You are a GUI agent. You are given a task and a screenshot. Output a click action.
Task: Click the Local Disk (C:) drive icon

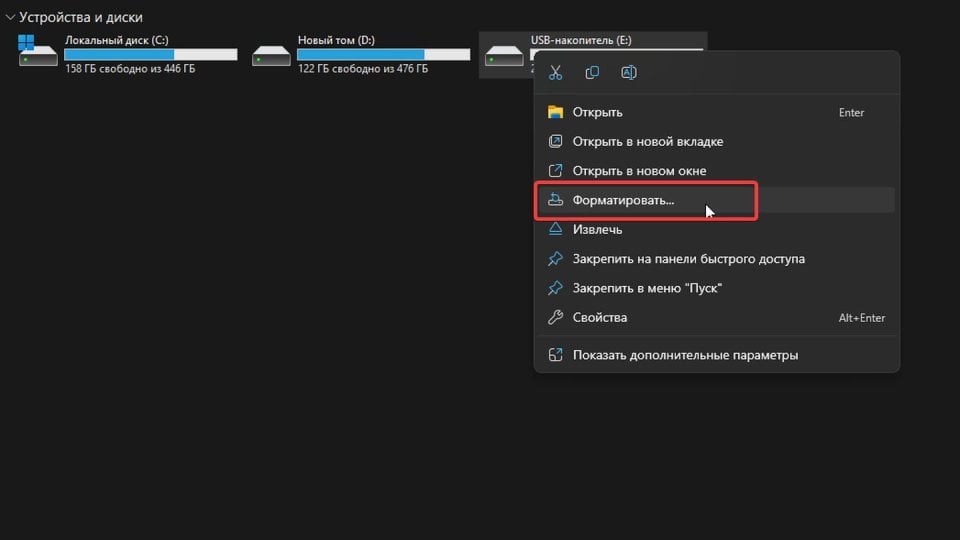(38, 53)
